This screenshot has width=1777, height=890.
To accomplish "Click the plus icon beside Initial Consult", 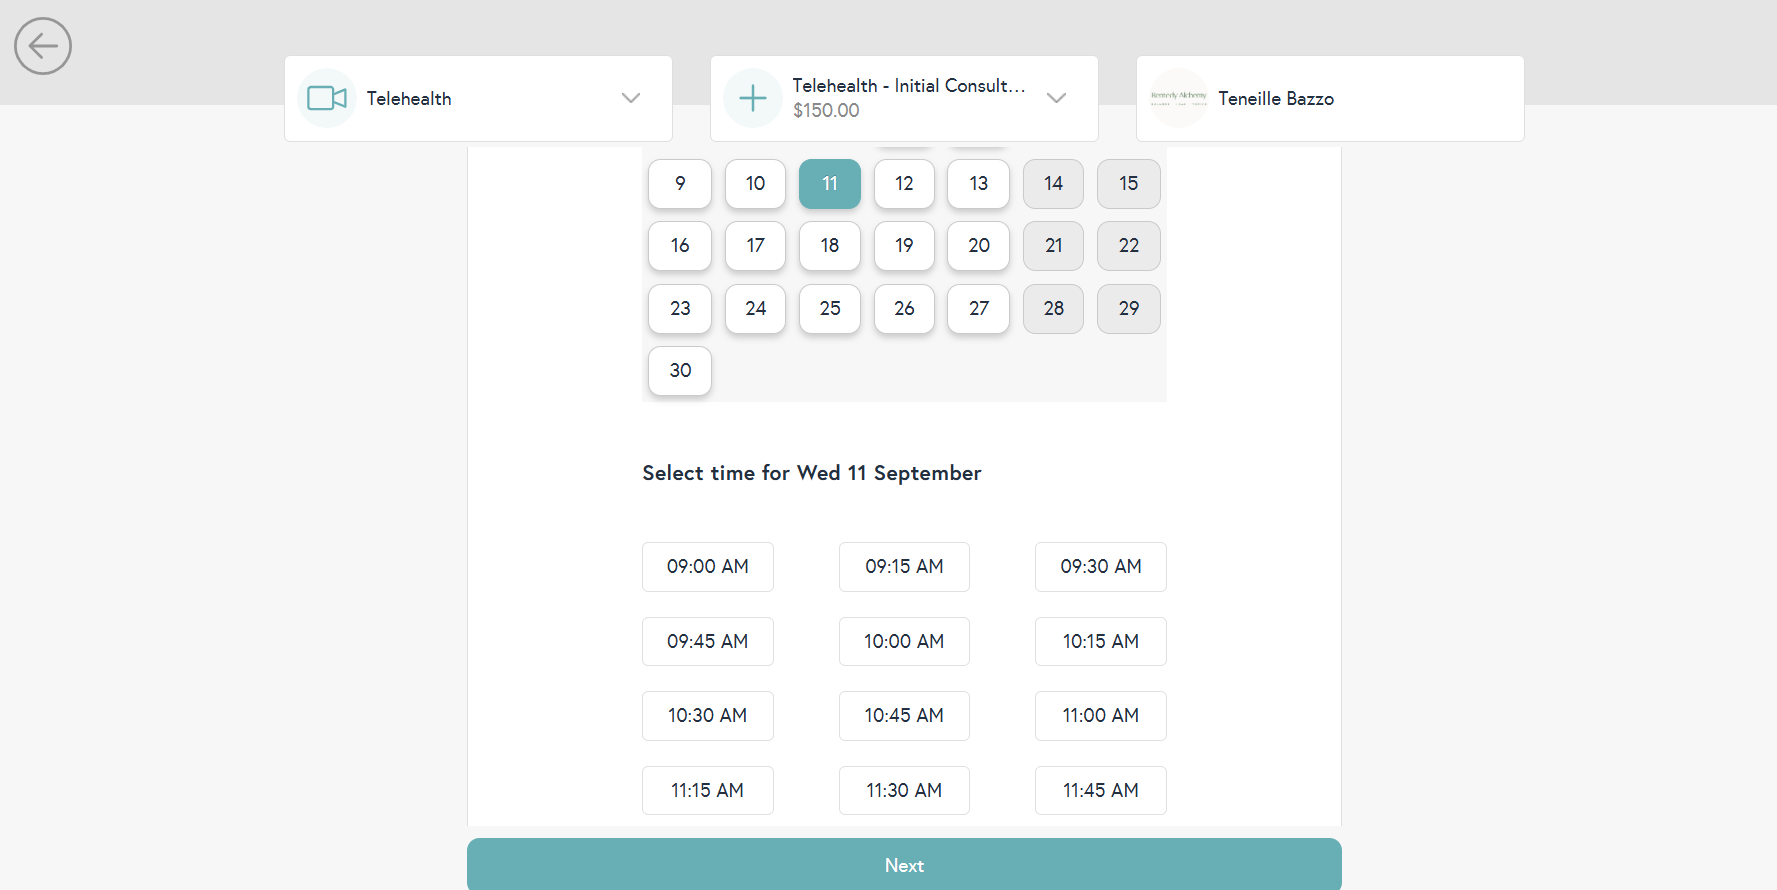I will coord(752,98).
